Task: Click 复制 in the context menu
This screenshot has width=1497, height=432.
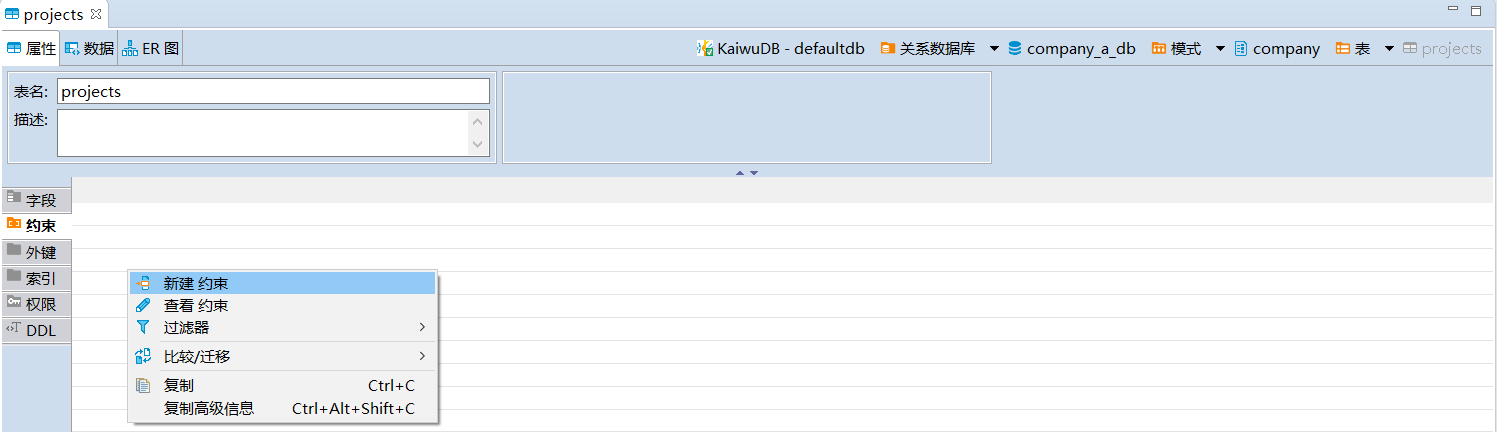Action: [x=179, y=386]
